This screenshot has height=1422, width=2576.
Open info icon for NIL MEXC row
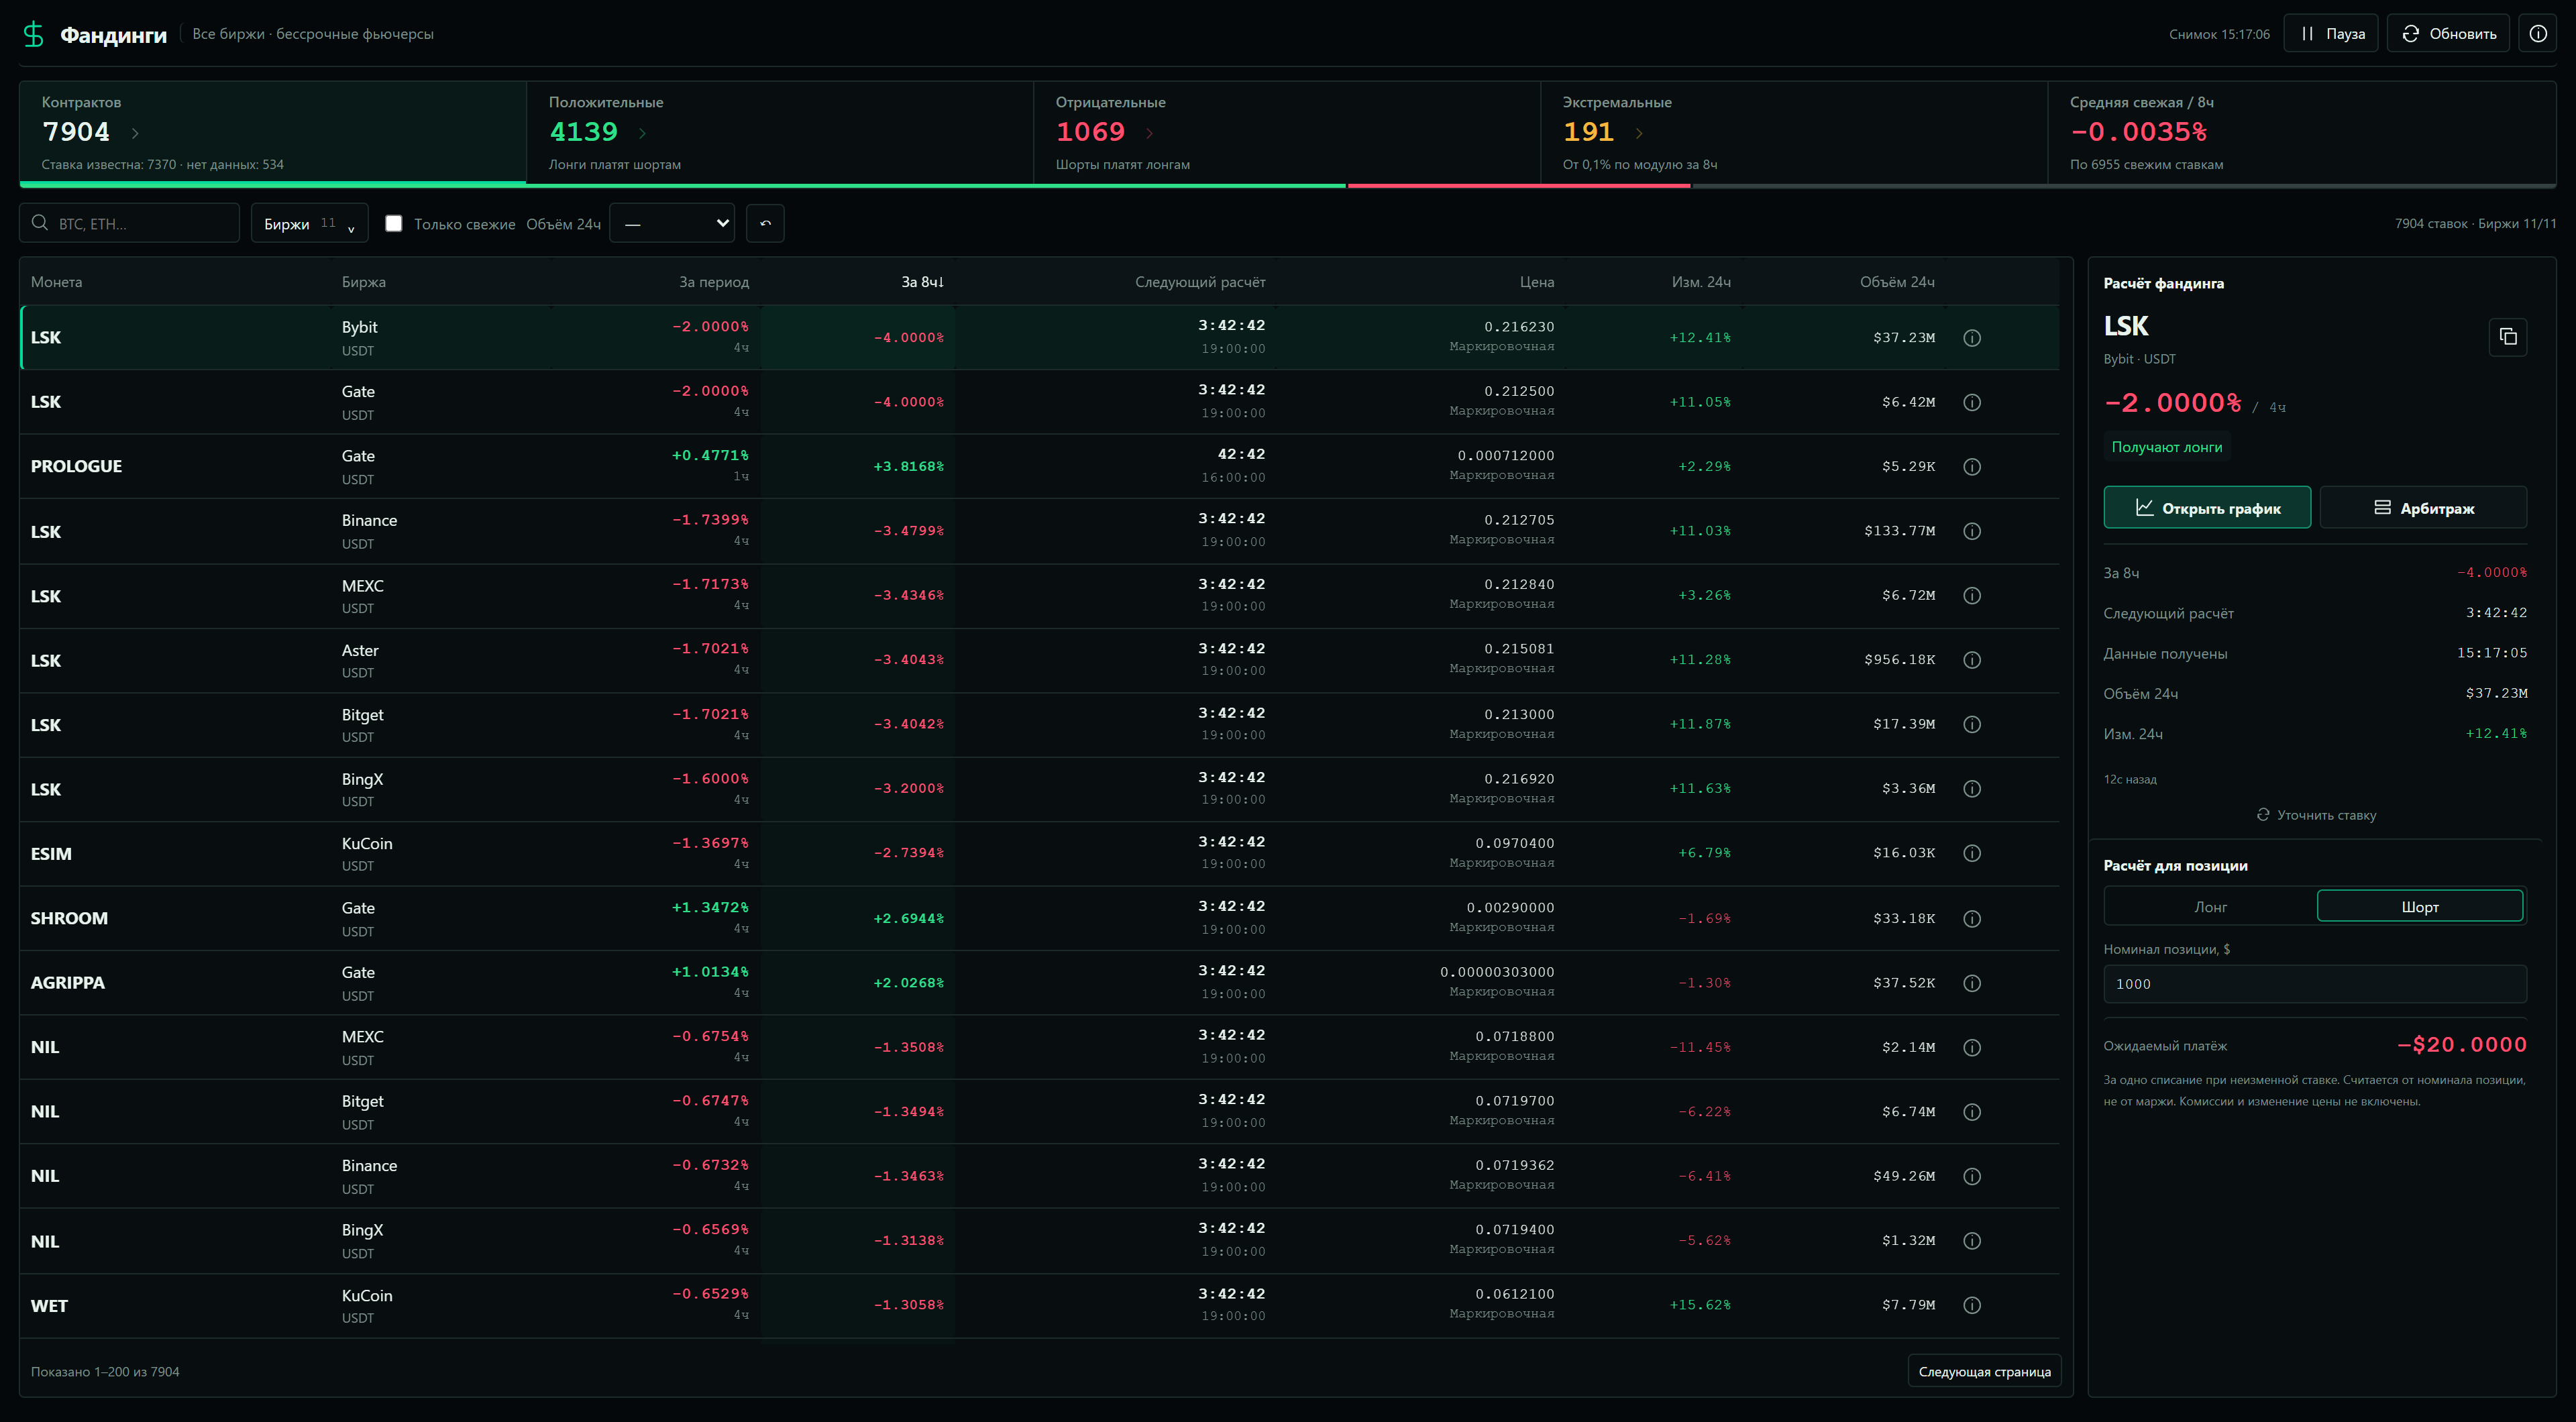(1971, 1047)
